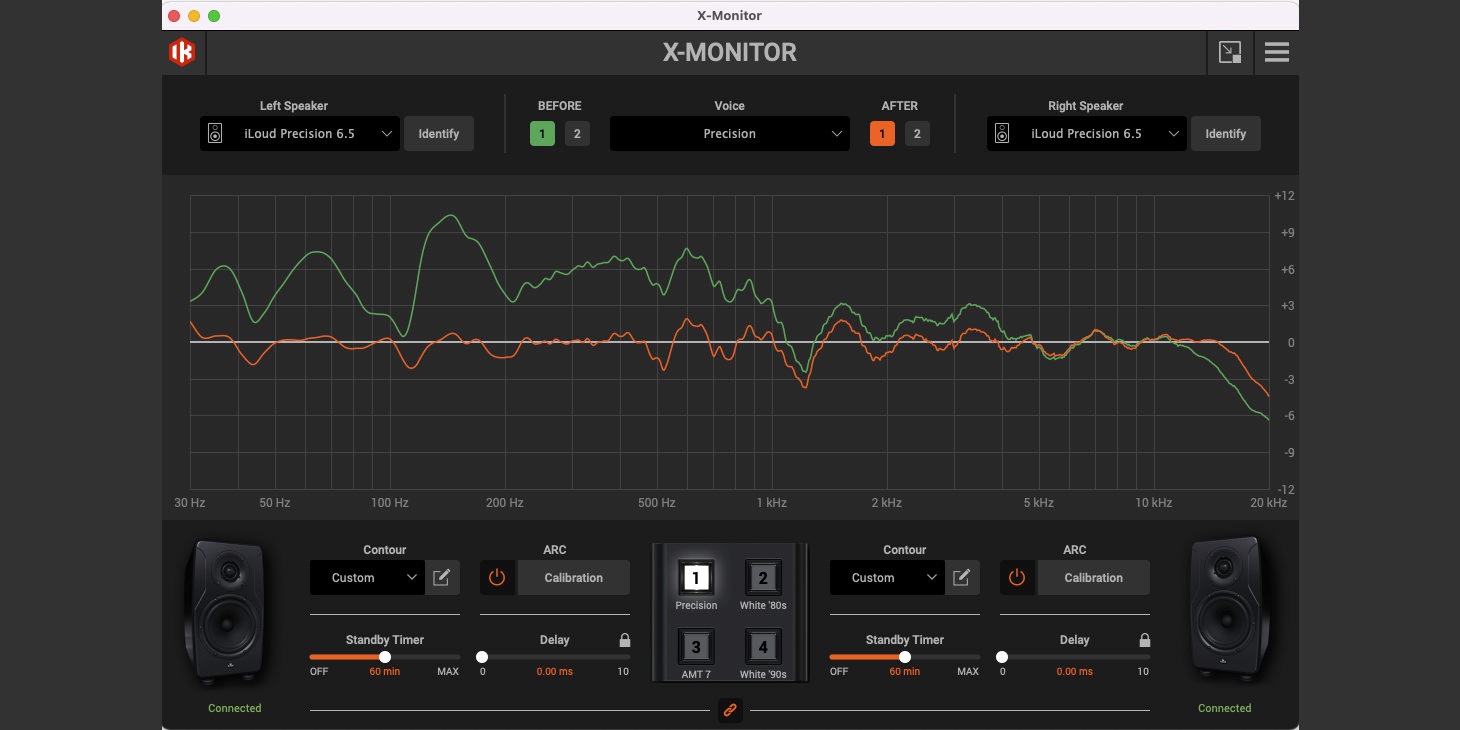Click the left Standby Timer slider handle

pos(385,657)
